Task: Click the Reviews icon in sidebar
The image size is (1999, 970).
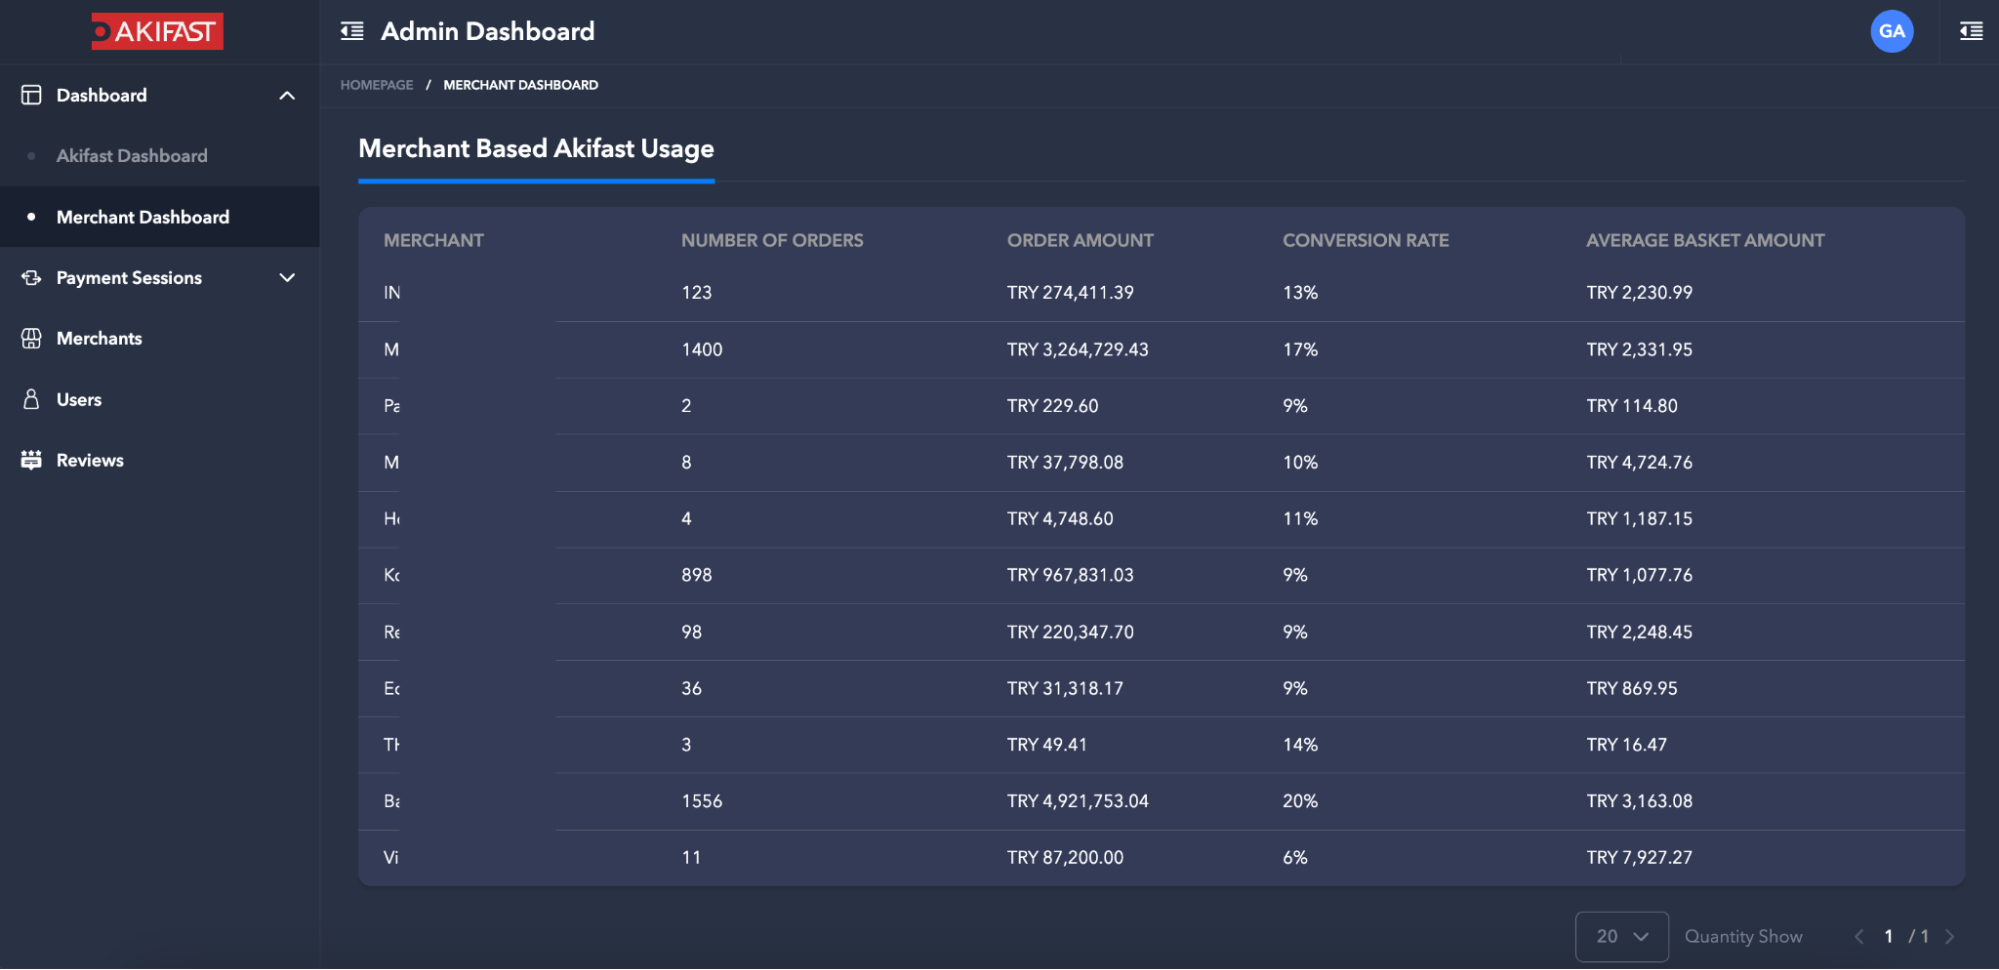Action: click(31, 460)
